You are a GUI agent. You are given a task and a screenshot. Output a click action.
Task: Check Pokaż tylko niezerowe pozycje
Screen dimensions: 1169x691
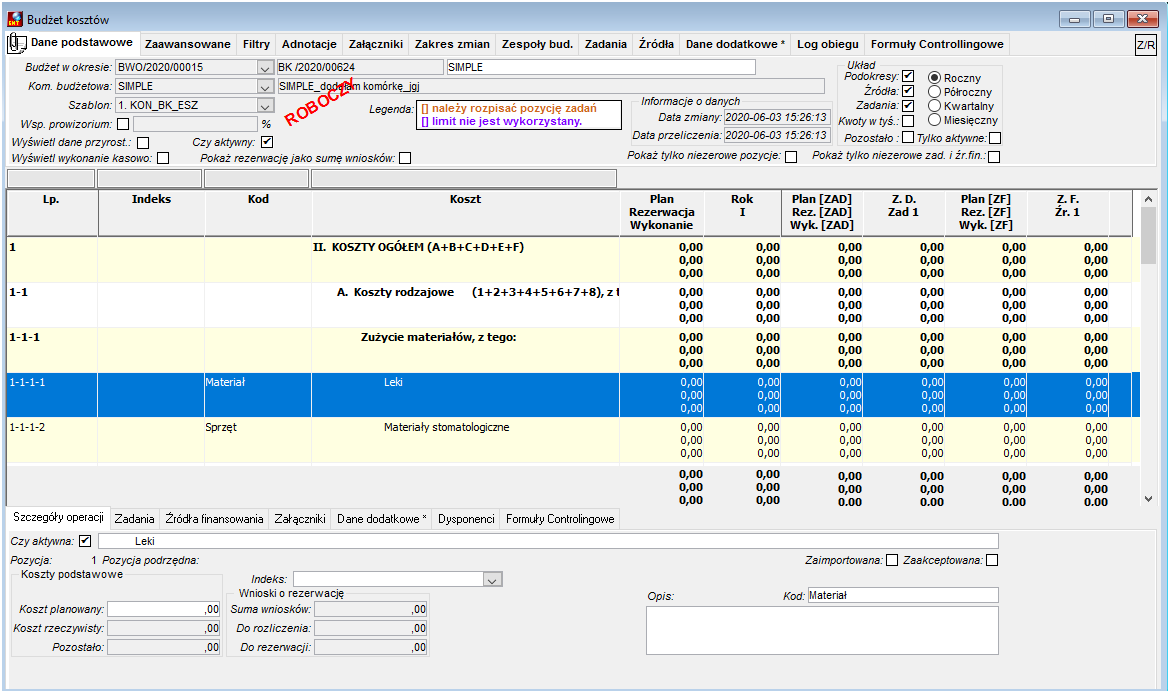[791, 157]
